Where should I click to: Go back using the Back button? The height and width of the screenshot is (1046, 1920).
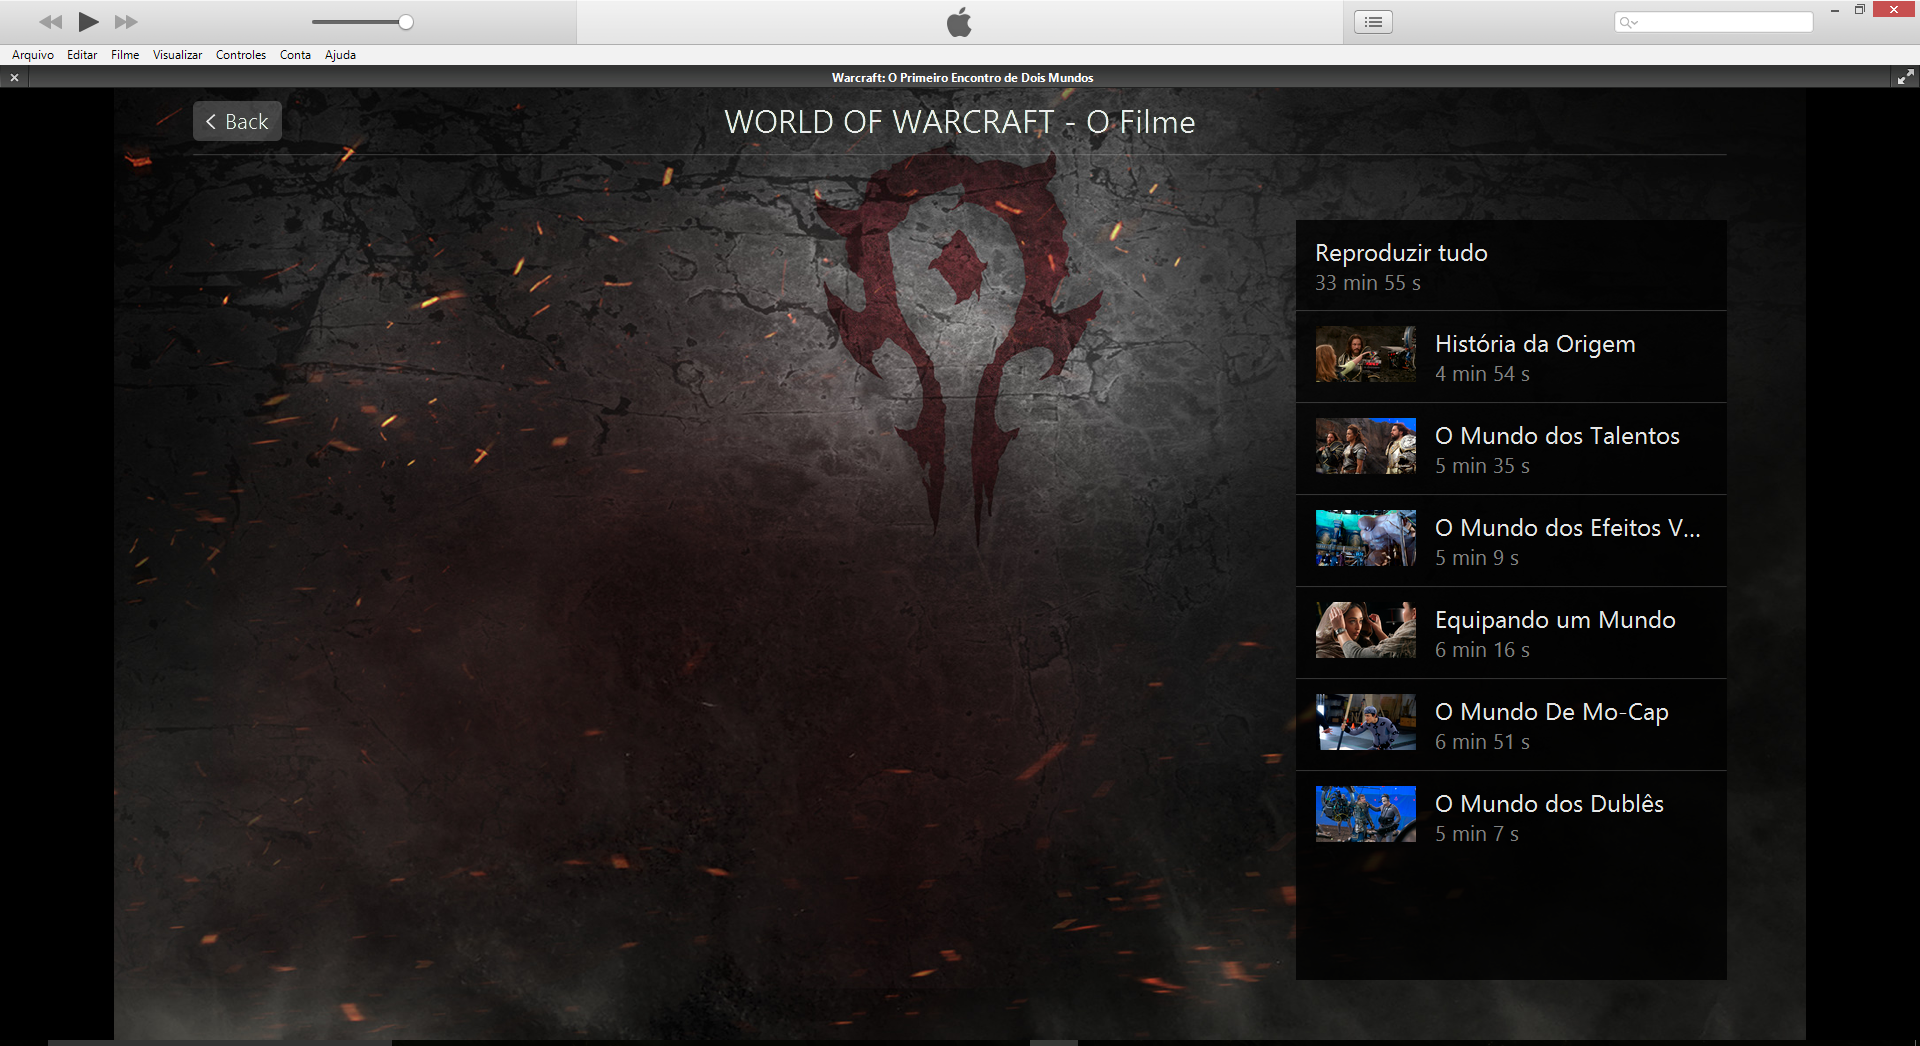coord(237,122)
